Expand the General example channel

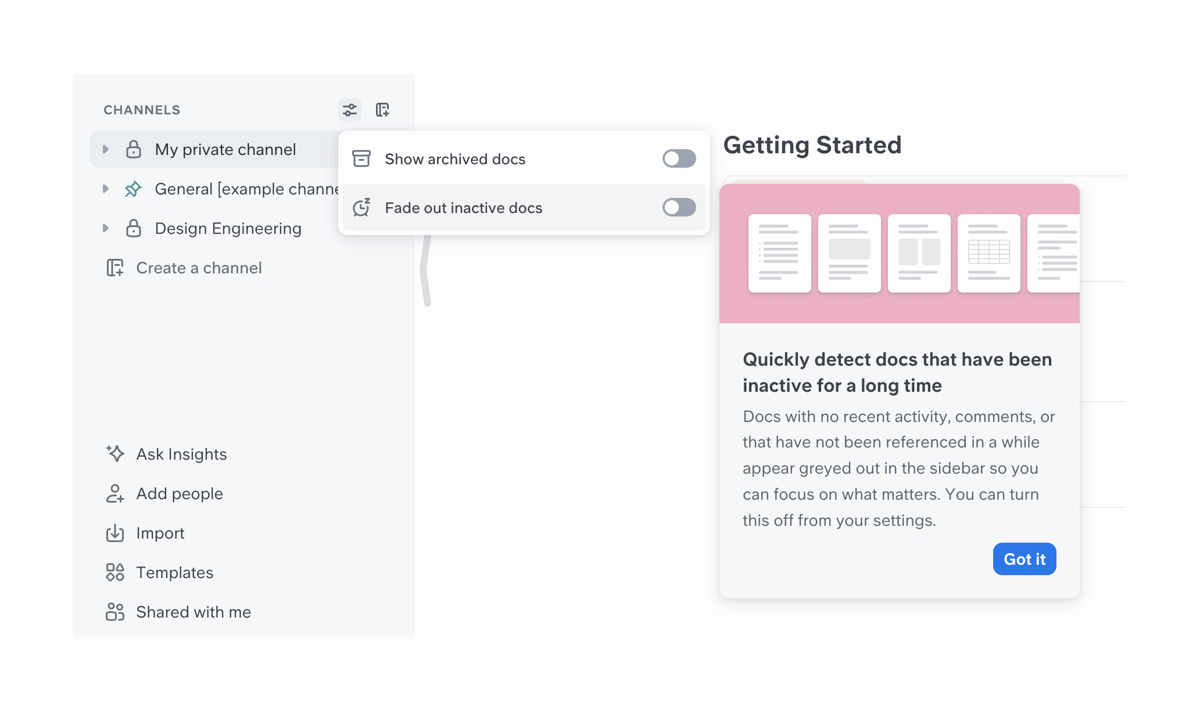106,188
